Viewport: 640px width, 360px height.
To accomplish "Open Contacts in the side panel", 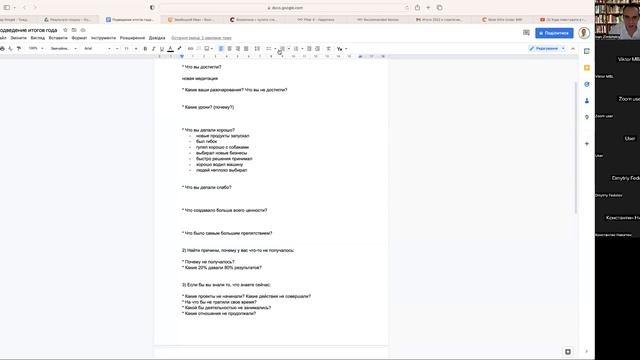I will [x=587, y=100].
